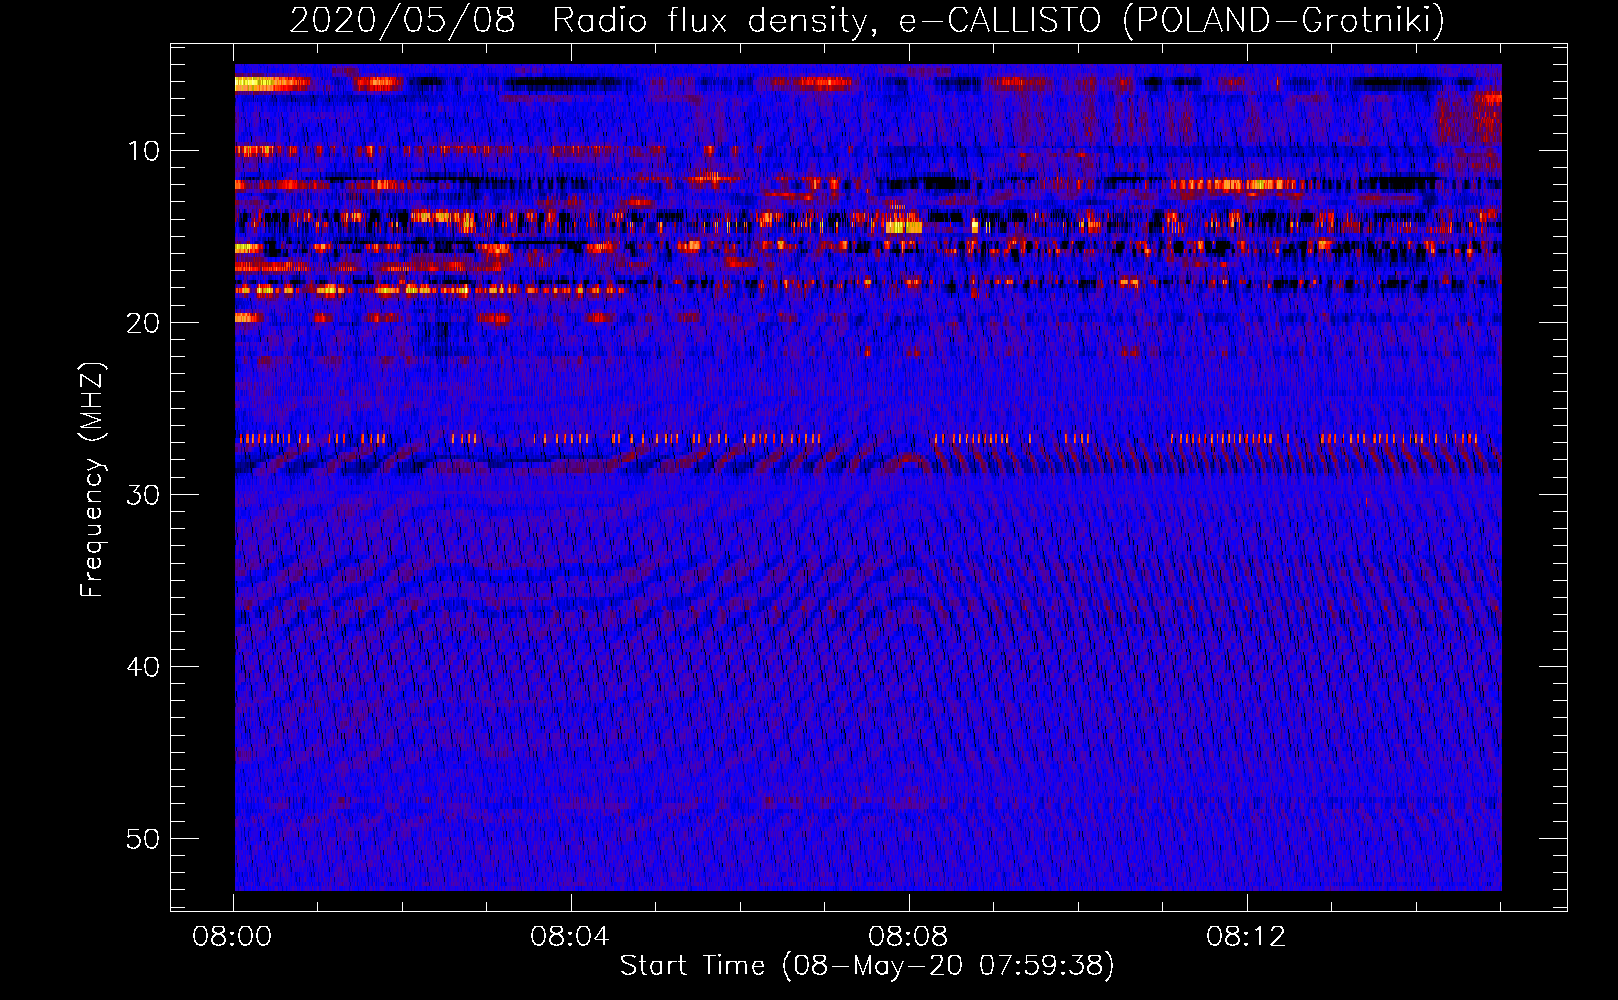The image size is (1618, 1000).
Task: Click the 40 MHz frequency tick label
Action: [144, 667]
